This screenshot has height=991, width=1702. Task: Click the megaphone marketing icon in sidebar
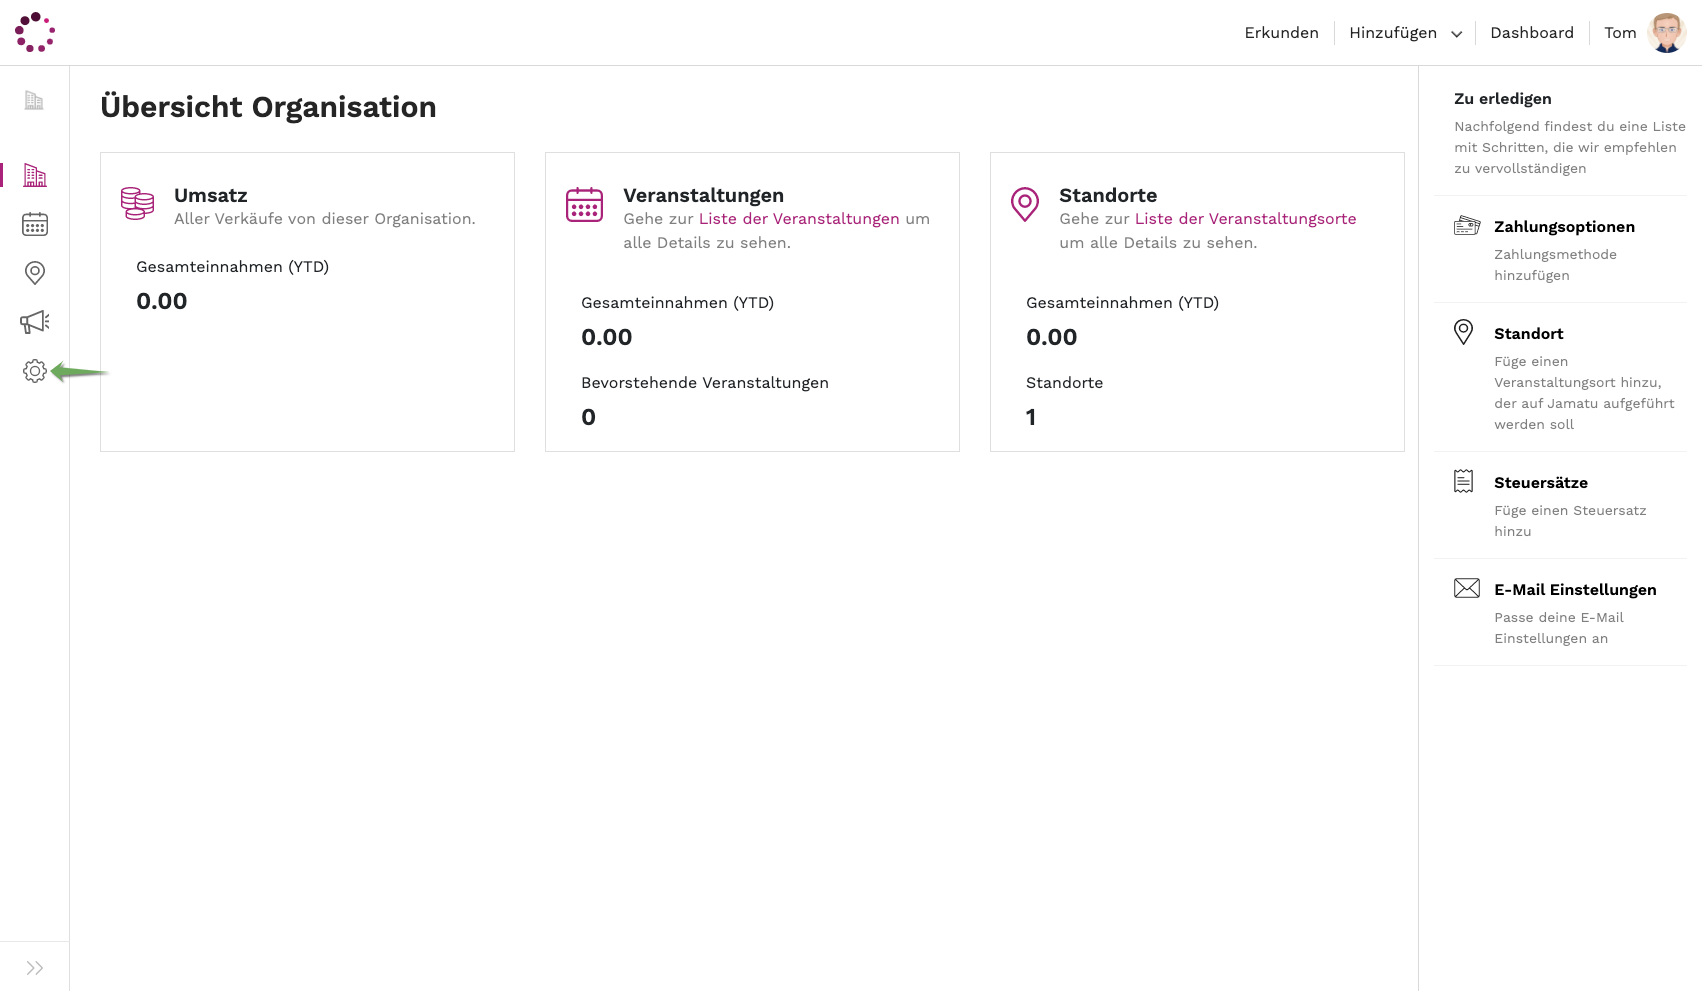coord(35,322)
